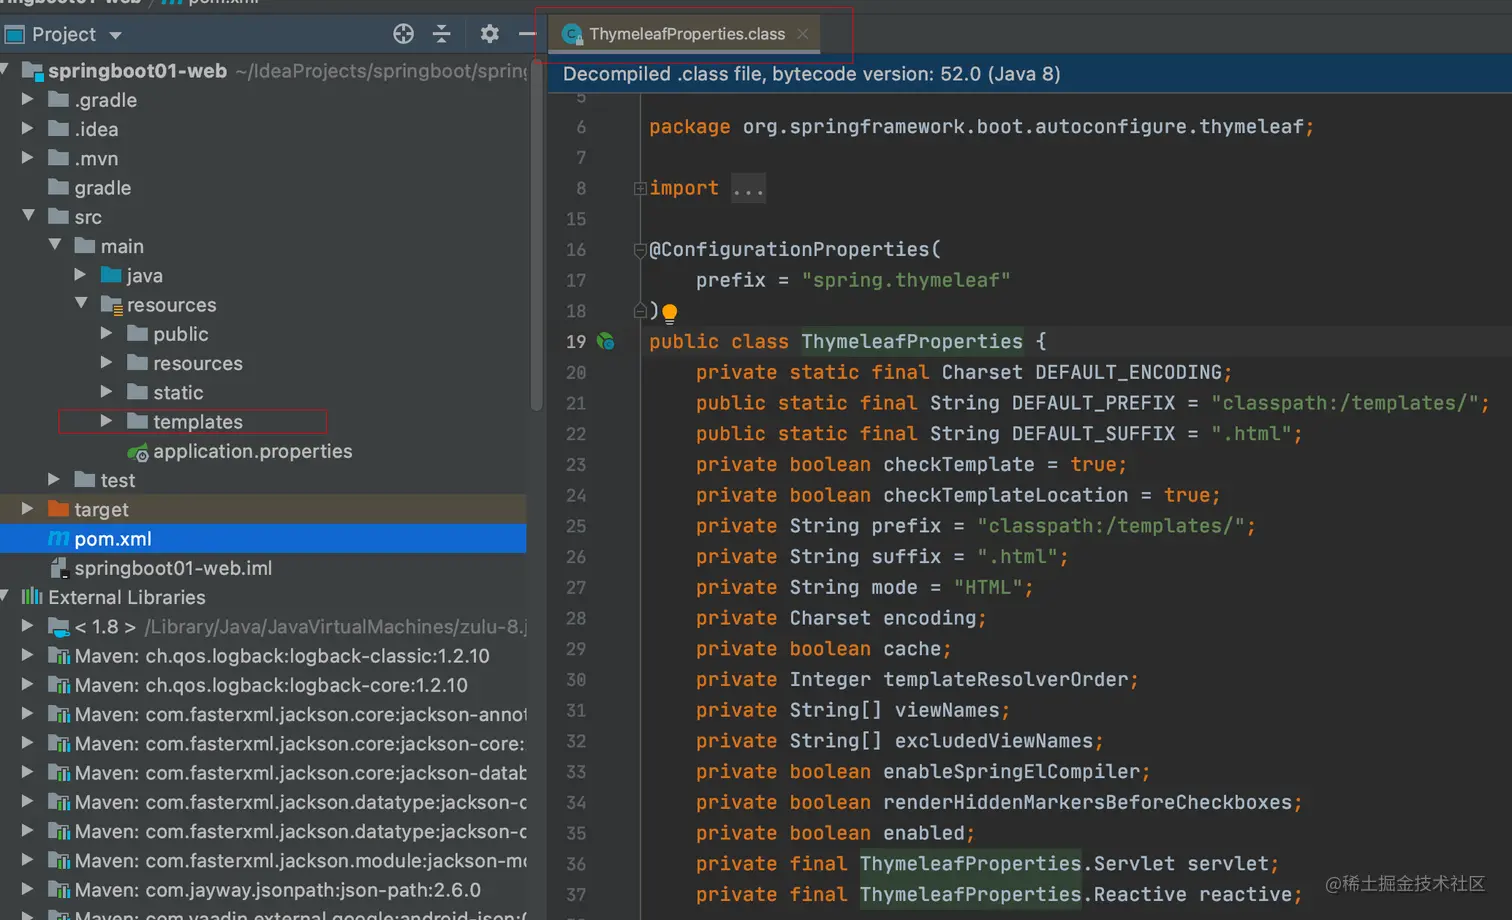Collapse the resources folder under main
Screen dimensions: 1512x920
[x=81, y=304]
